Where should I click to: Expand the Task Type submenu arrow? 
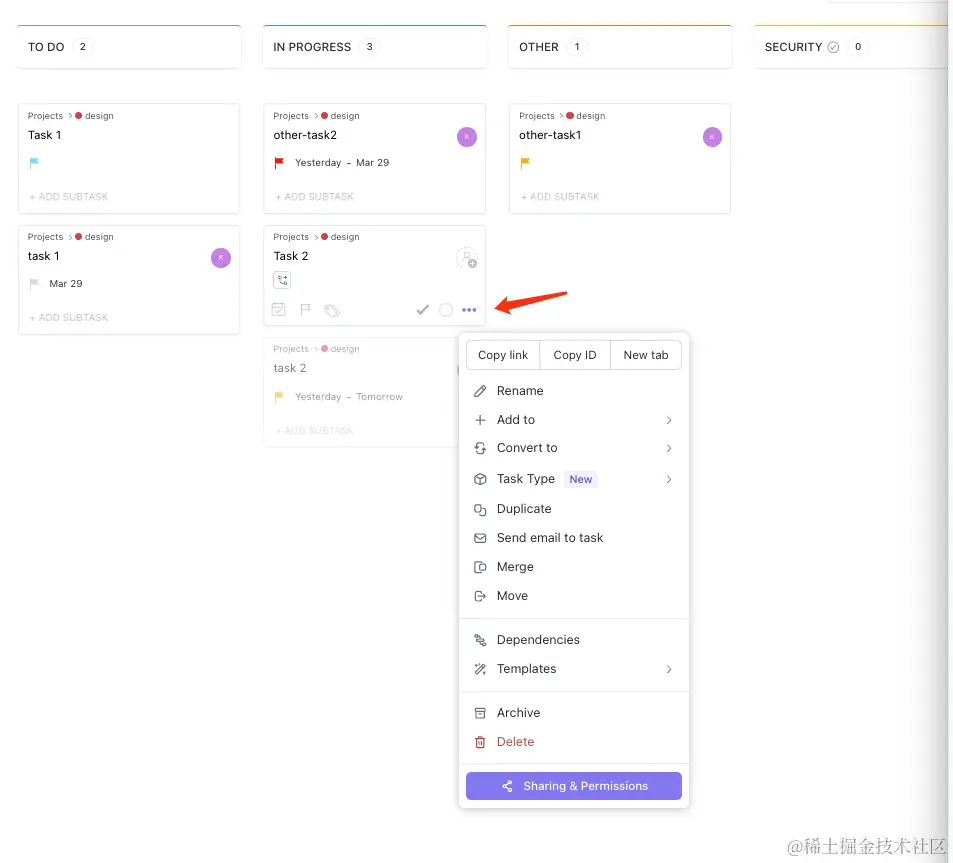(669, 479)
